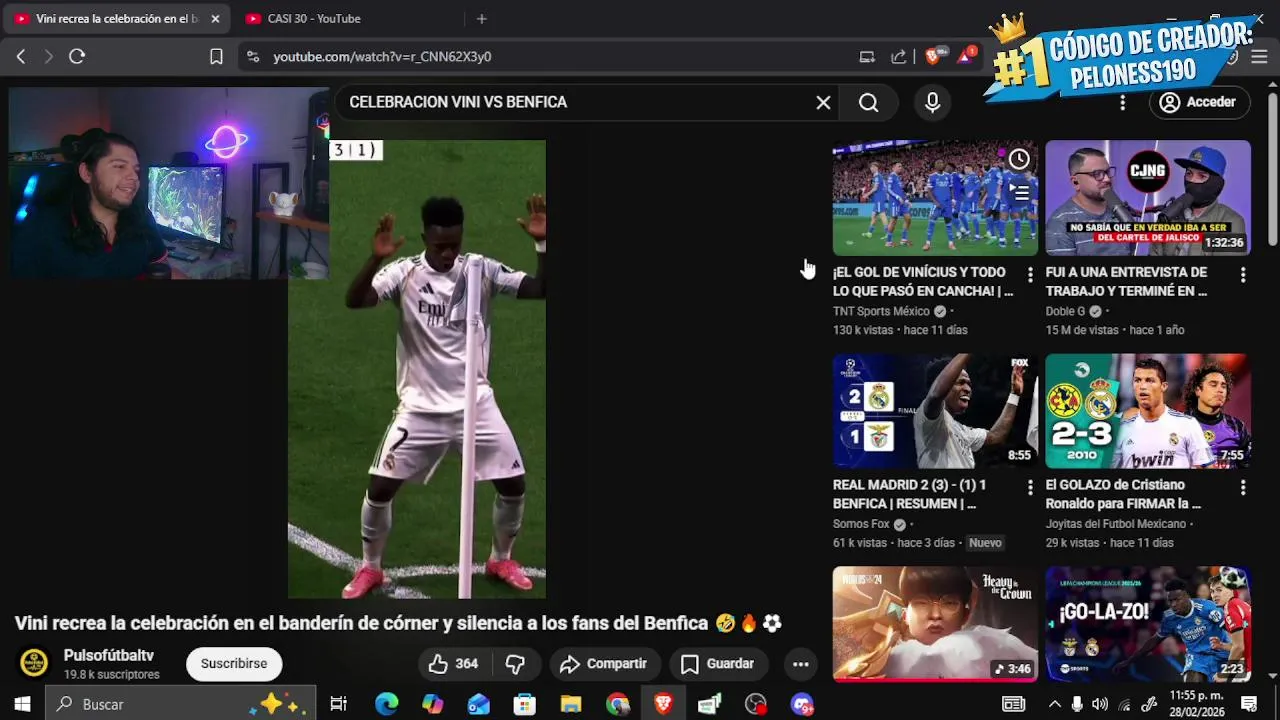
Task: Open the Cristiano Ronaldo 2-3 thumbnail
Action: pos(1148,411)
